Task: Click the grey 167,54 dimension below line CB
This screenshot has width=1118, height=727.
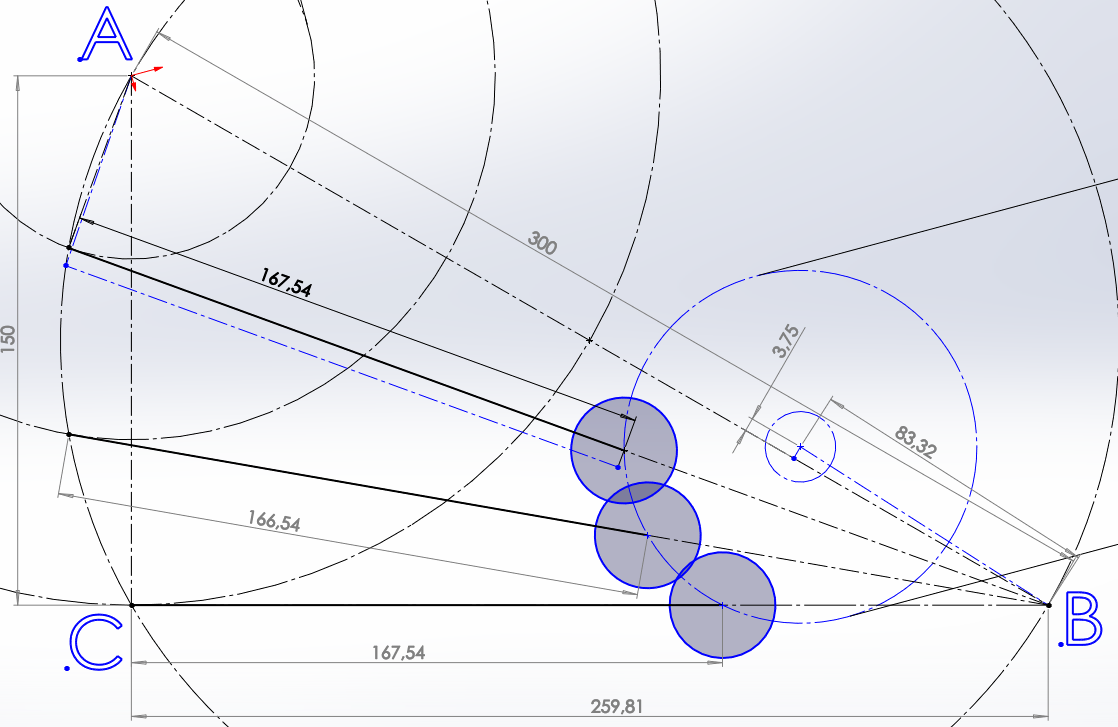Action: coord(398,652)
